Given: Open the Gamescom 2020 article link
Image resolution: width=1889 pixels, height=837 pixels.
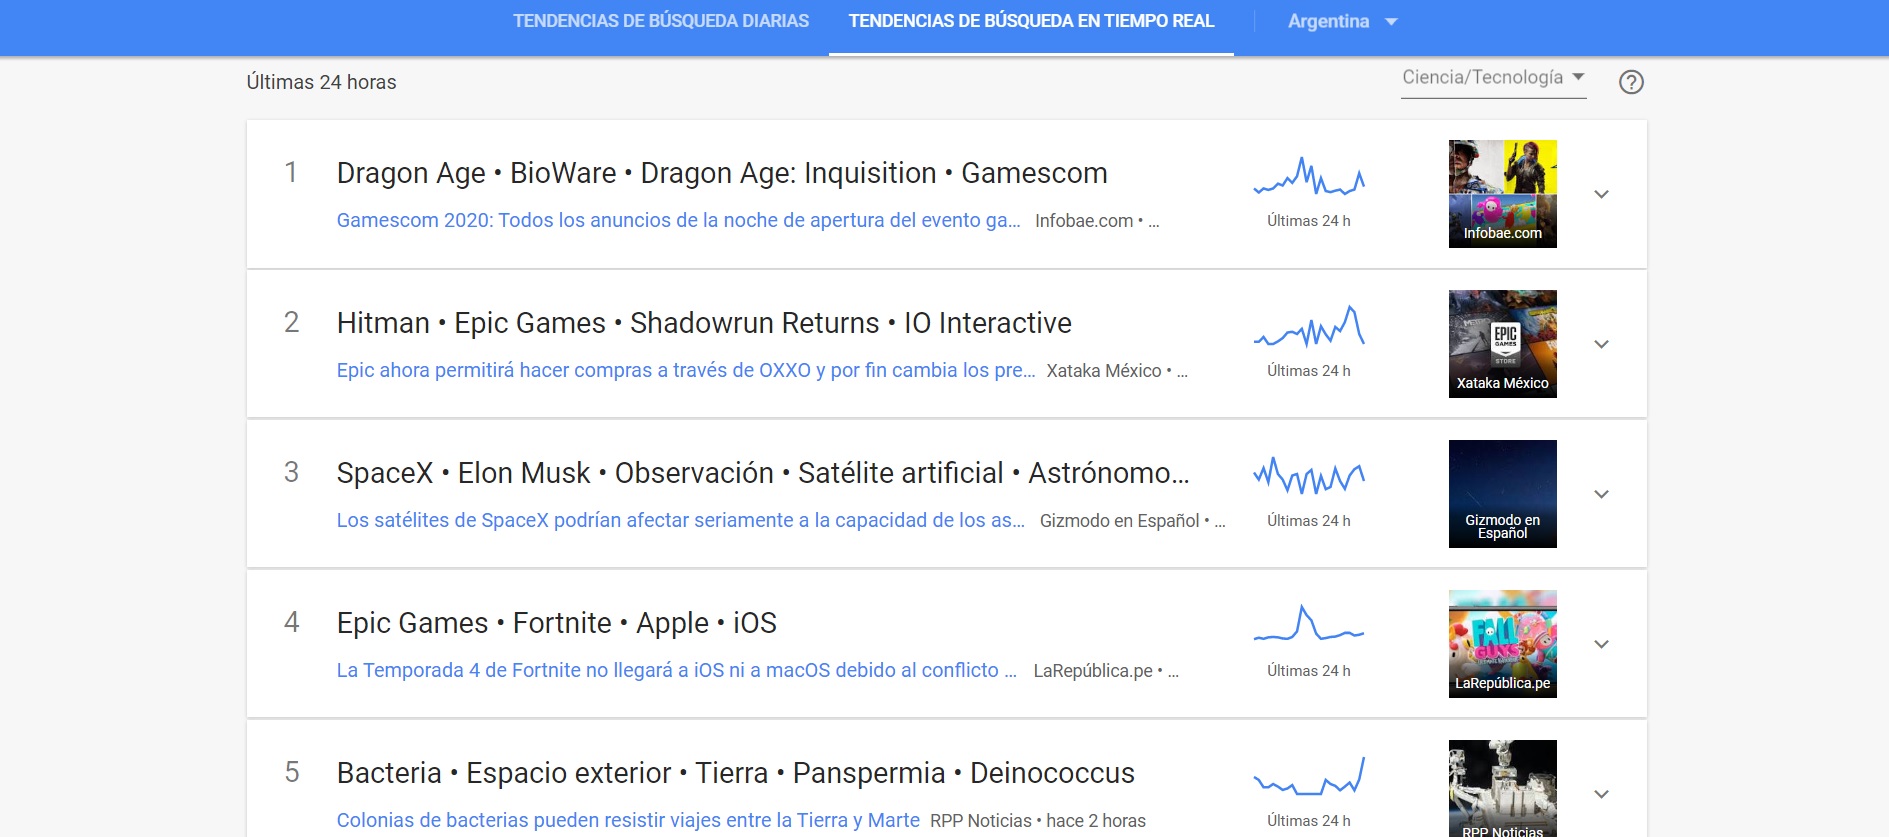Looking at the screenshot, I should (x=678, y=220).
